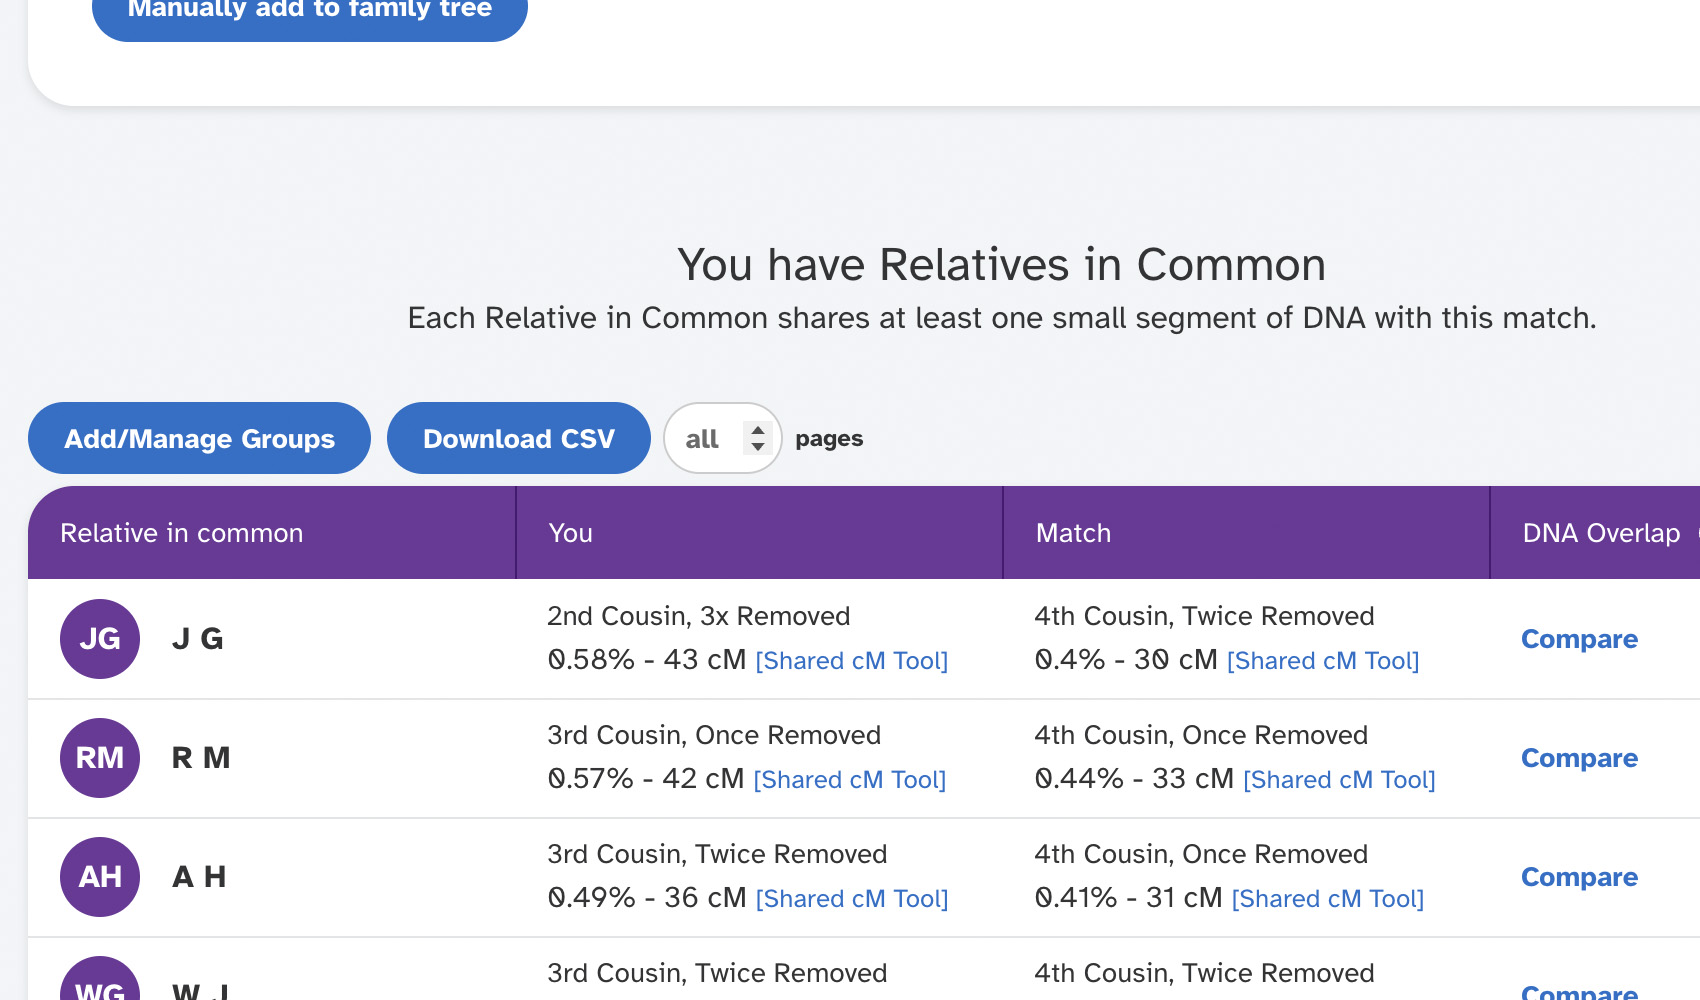
Task: Open Shared cM Tool for 31 cM
Action: tap(1328, 899)
